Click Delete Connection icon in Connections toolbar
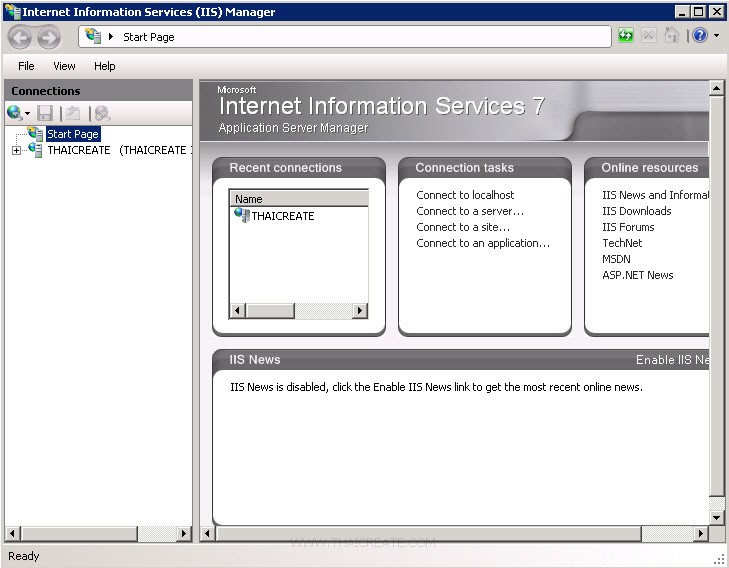The width and height of the screenshot is (729, 568). (x=102, y=113)
